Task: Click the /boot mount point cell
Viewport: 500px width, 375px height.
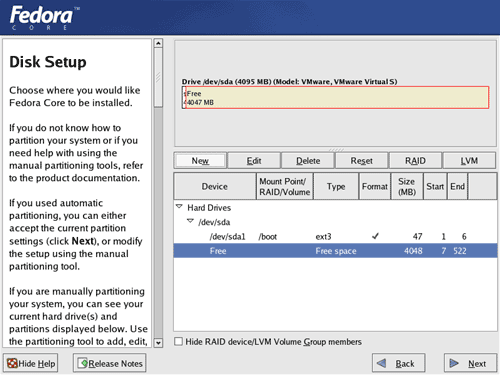Action: 268,237
